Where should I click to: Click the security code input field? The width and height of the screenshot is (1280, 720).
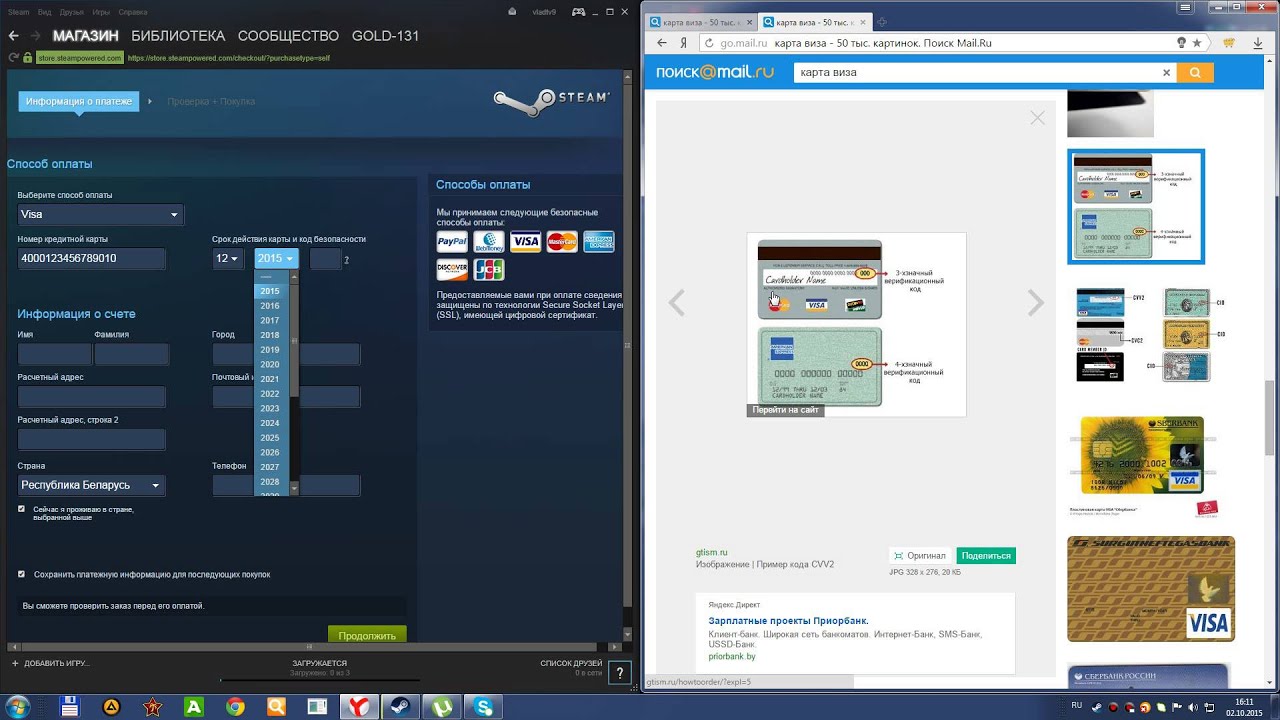click(x=325, y=258)
